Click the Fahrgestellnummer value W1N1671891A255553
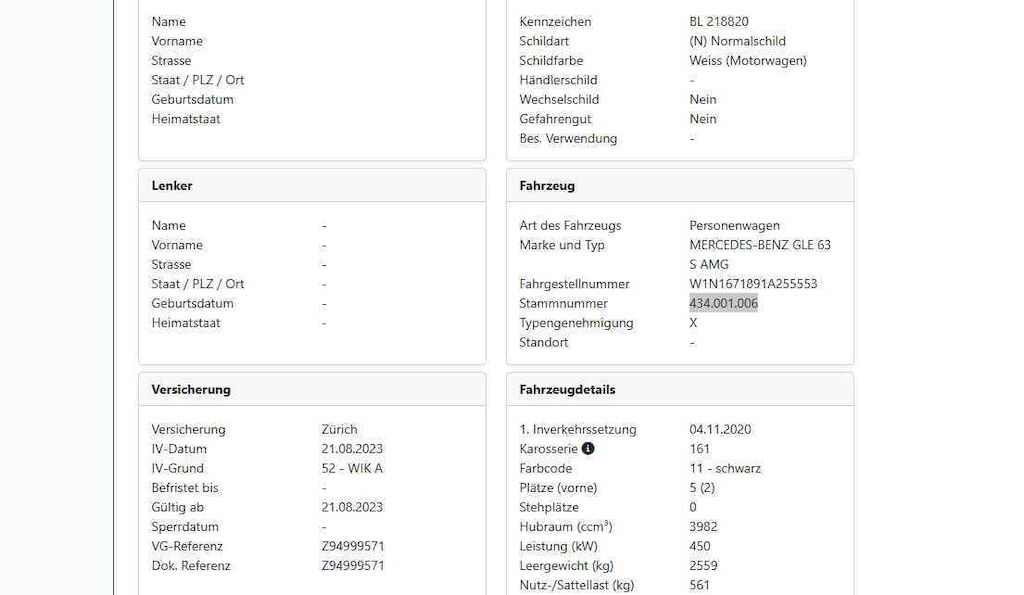Viewport: 1024px width, 595px height. point(753,284)
